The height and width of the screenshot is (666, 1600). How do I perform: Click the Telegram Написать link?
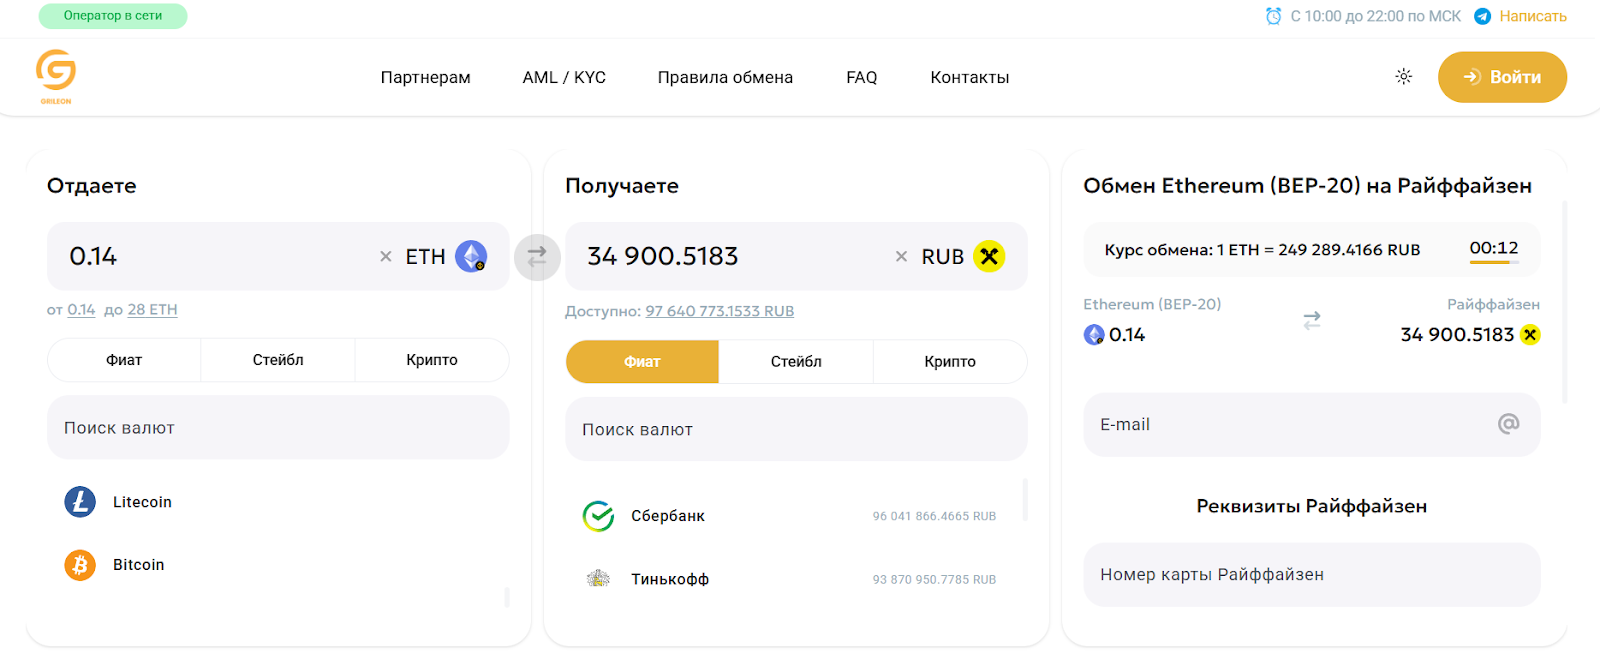tap(1531, 16)
